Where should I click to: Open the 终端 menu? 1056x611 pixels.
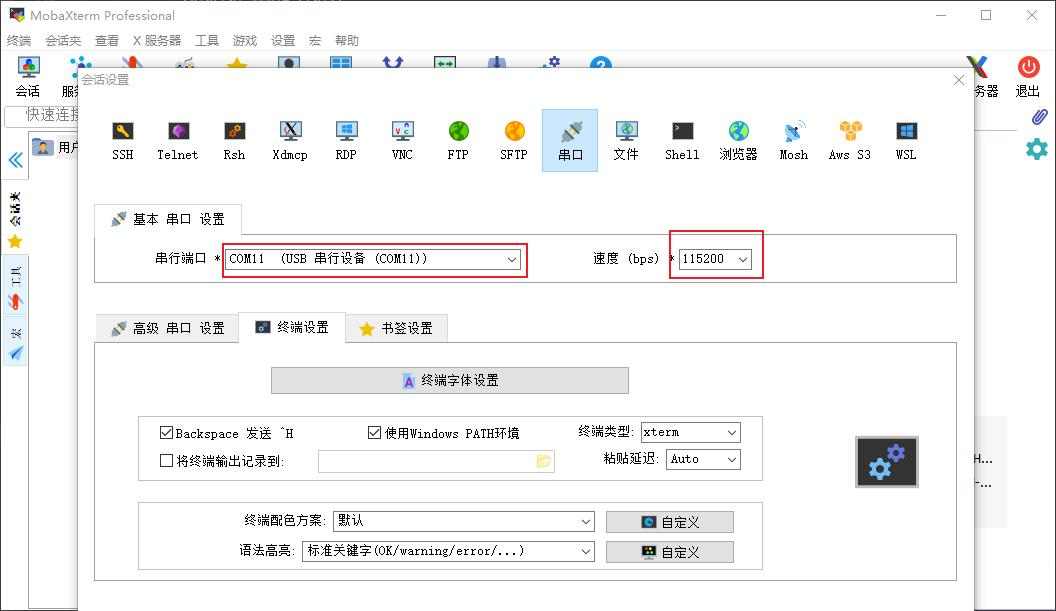point(19,40)
